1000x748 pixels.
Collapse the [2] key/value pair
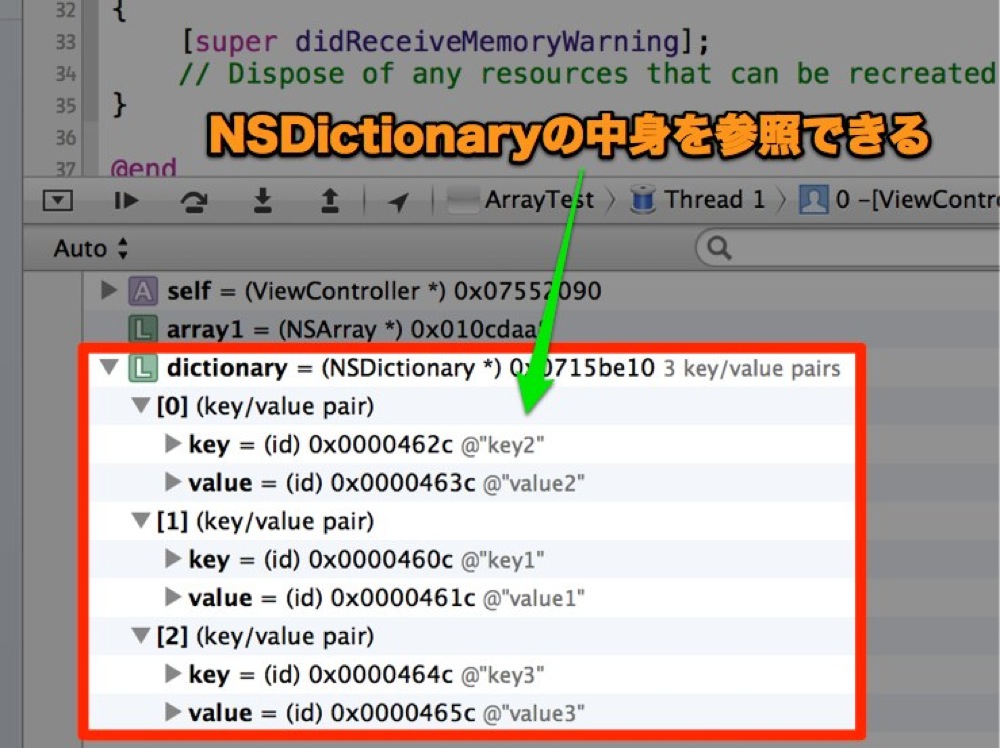tap(141, 635)
